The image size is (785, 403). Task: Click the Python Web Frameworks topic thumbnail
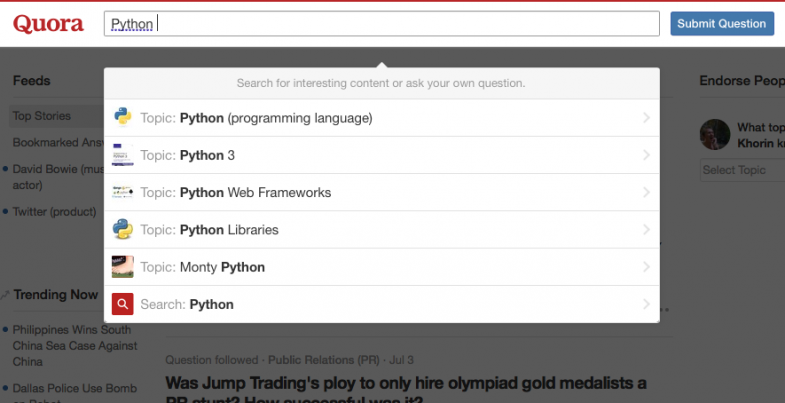pyautogui.click(x=123, y=192)
